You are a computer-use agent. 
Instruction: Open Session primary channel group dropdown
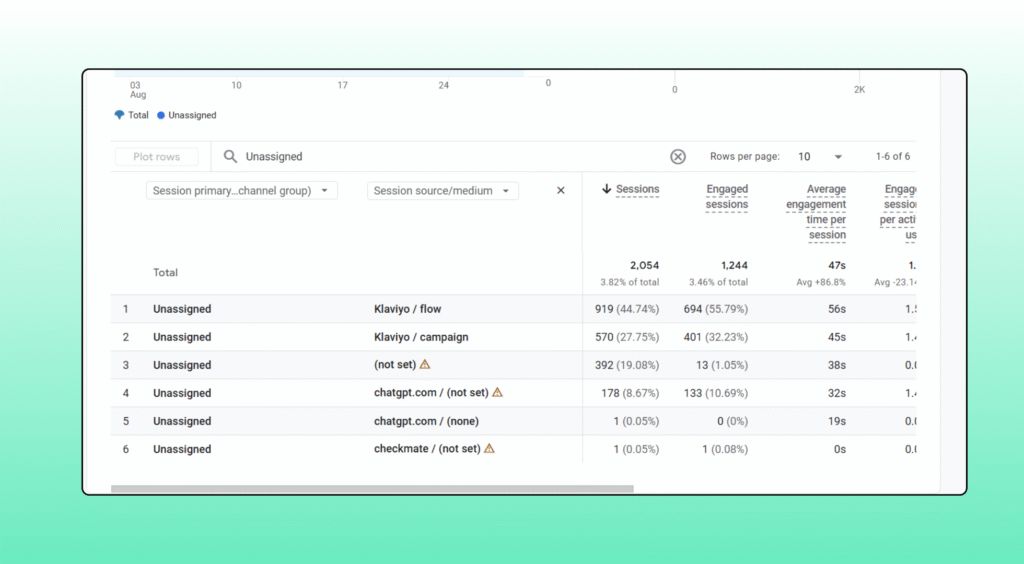pos(241,191)
